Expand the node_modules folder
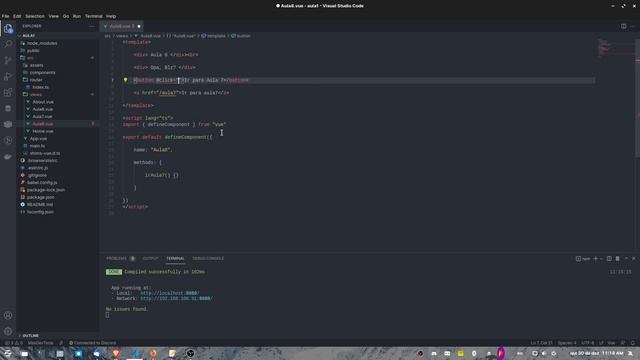This screenshot has height=360, width=640. 57,43
